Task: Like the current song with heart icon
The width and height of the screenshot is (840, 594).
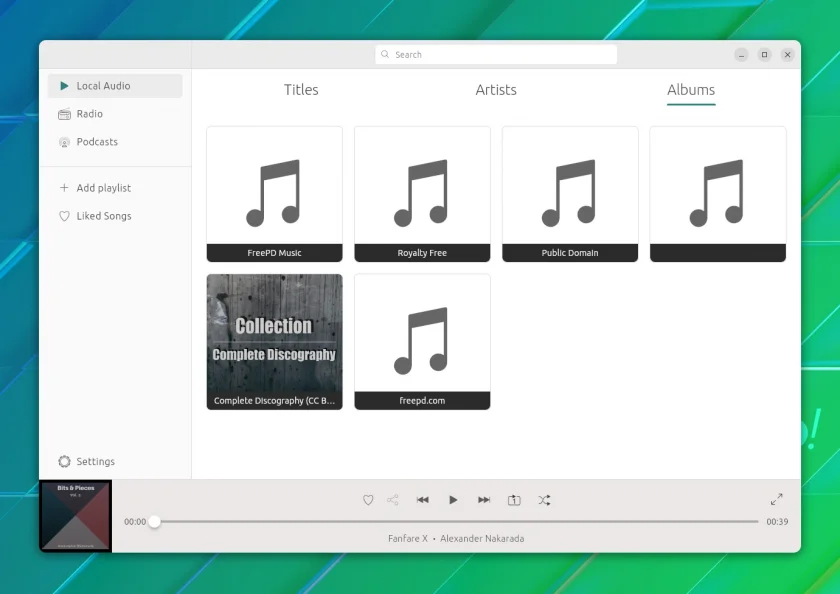Action: pyautogui.click(x=368, y=500)
